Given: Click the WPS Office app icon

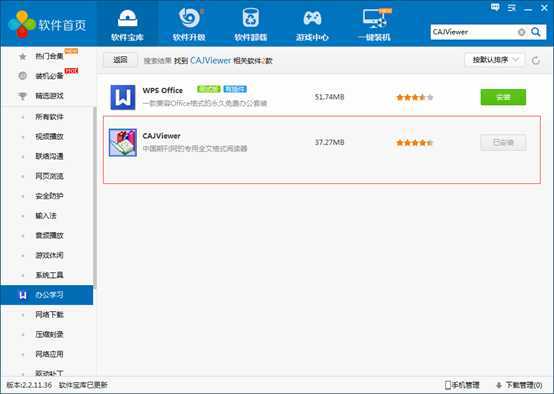Looking at the screenshot, I should point(123,97).
